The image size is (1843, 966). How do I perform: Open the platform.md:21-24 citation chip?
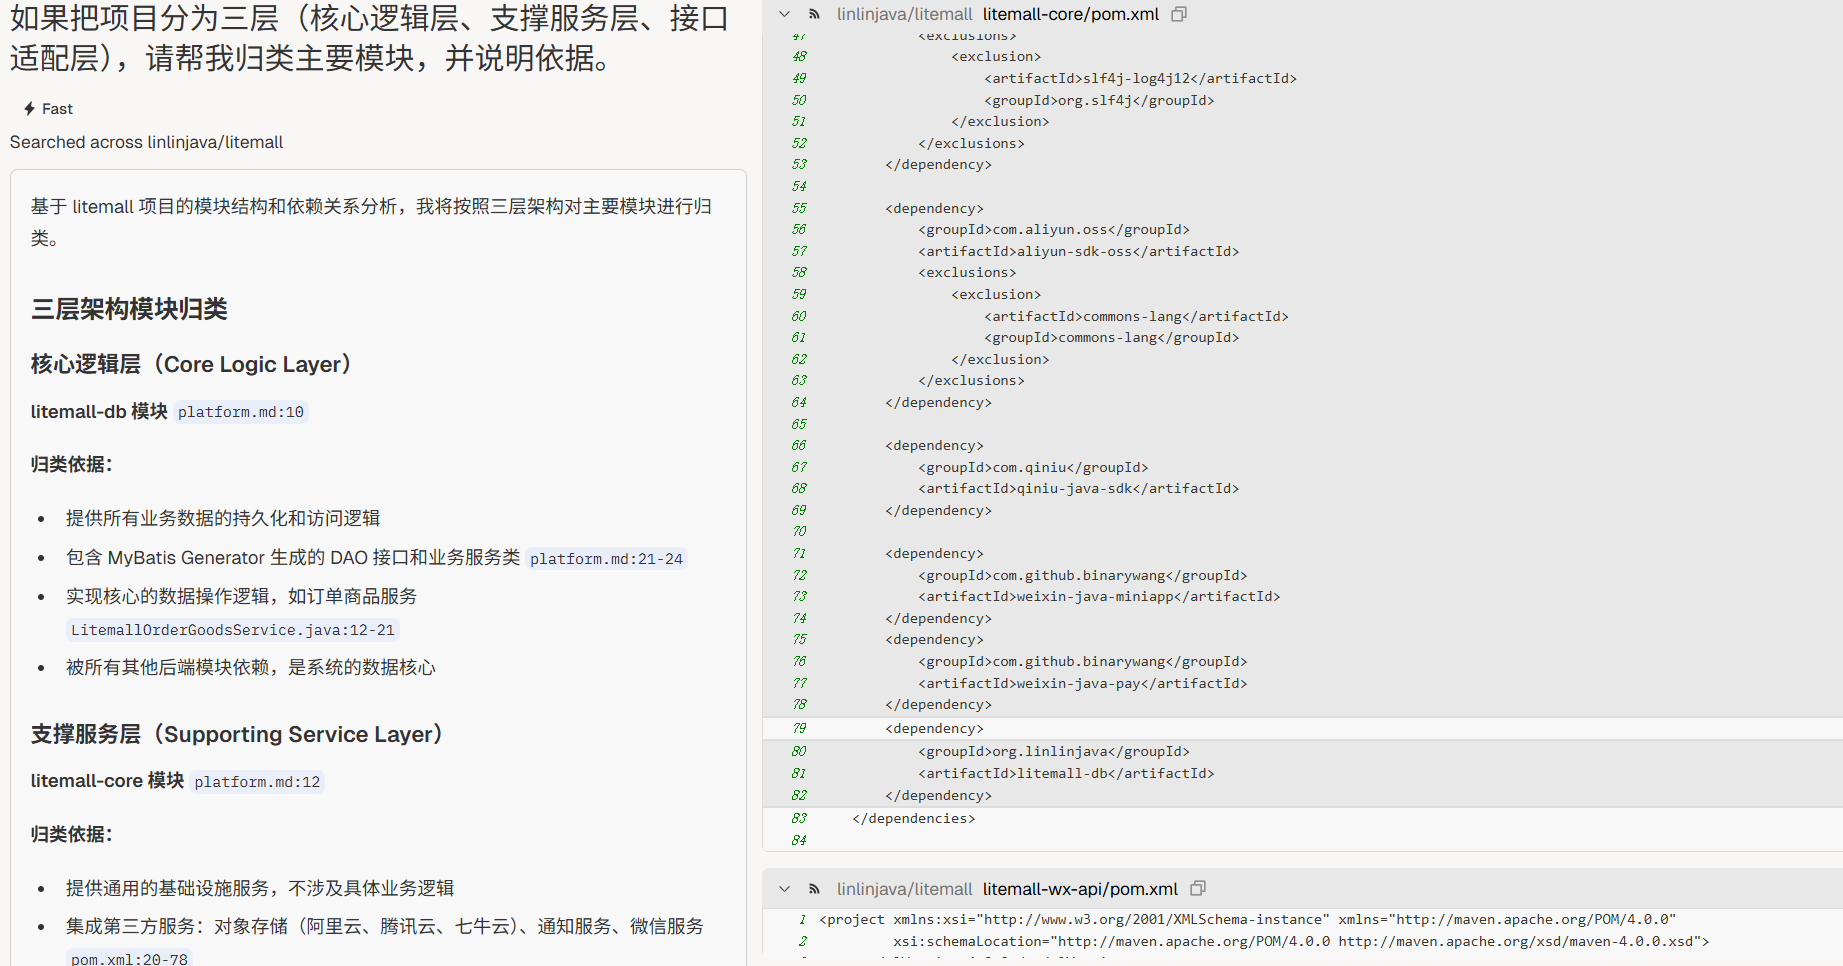click(x=606, y=559)
